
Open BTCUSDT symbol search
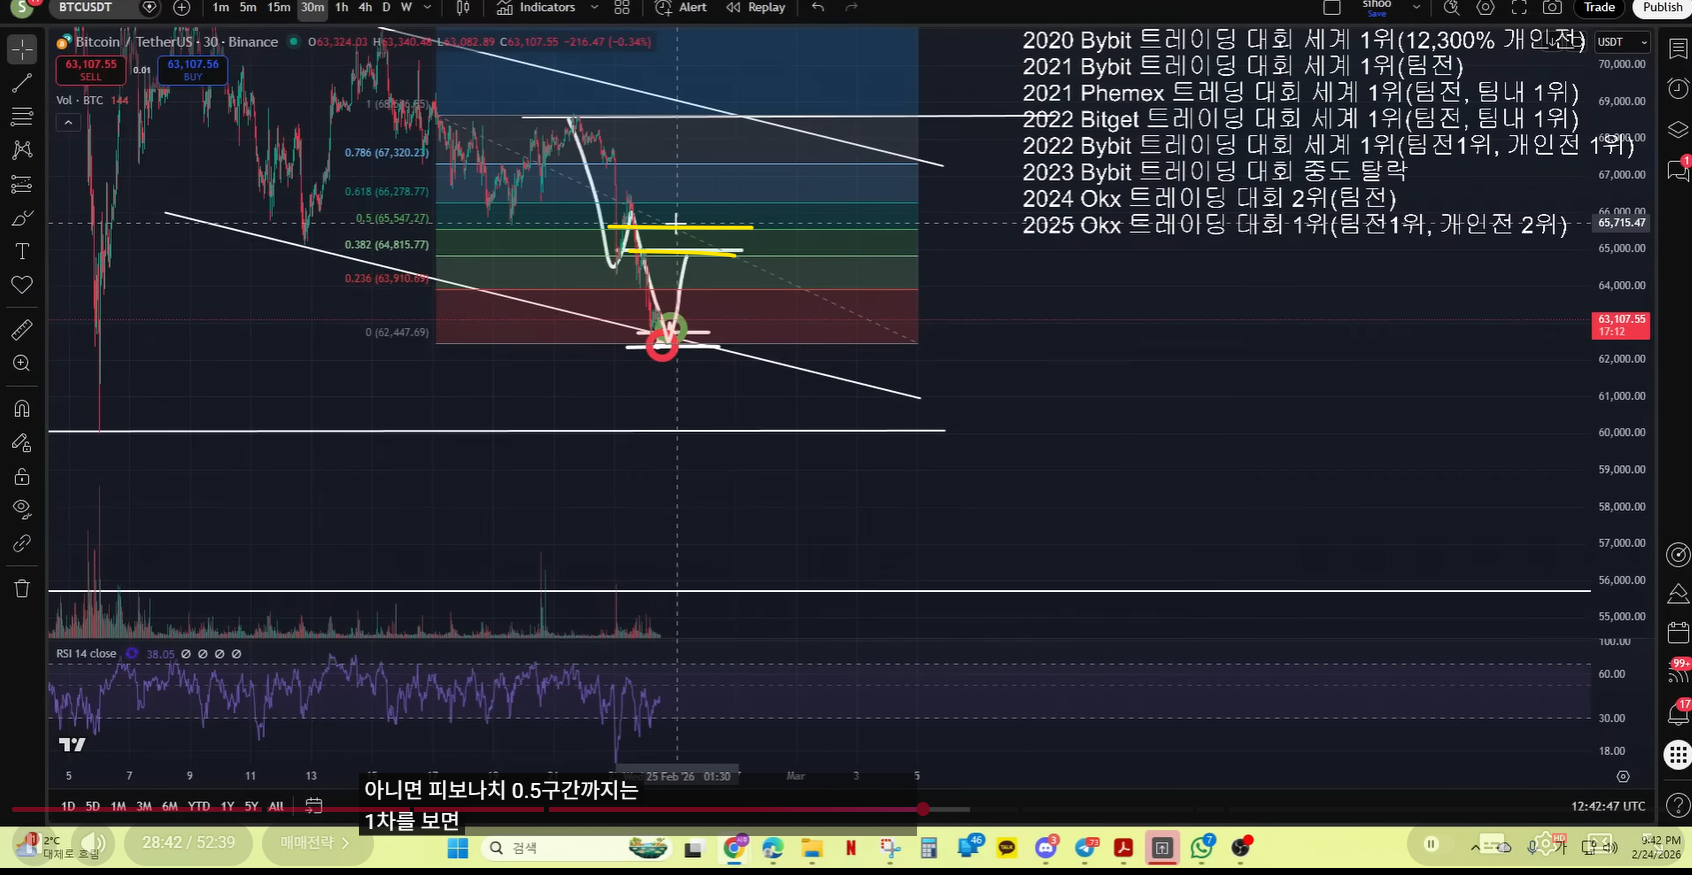point(85,7)
